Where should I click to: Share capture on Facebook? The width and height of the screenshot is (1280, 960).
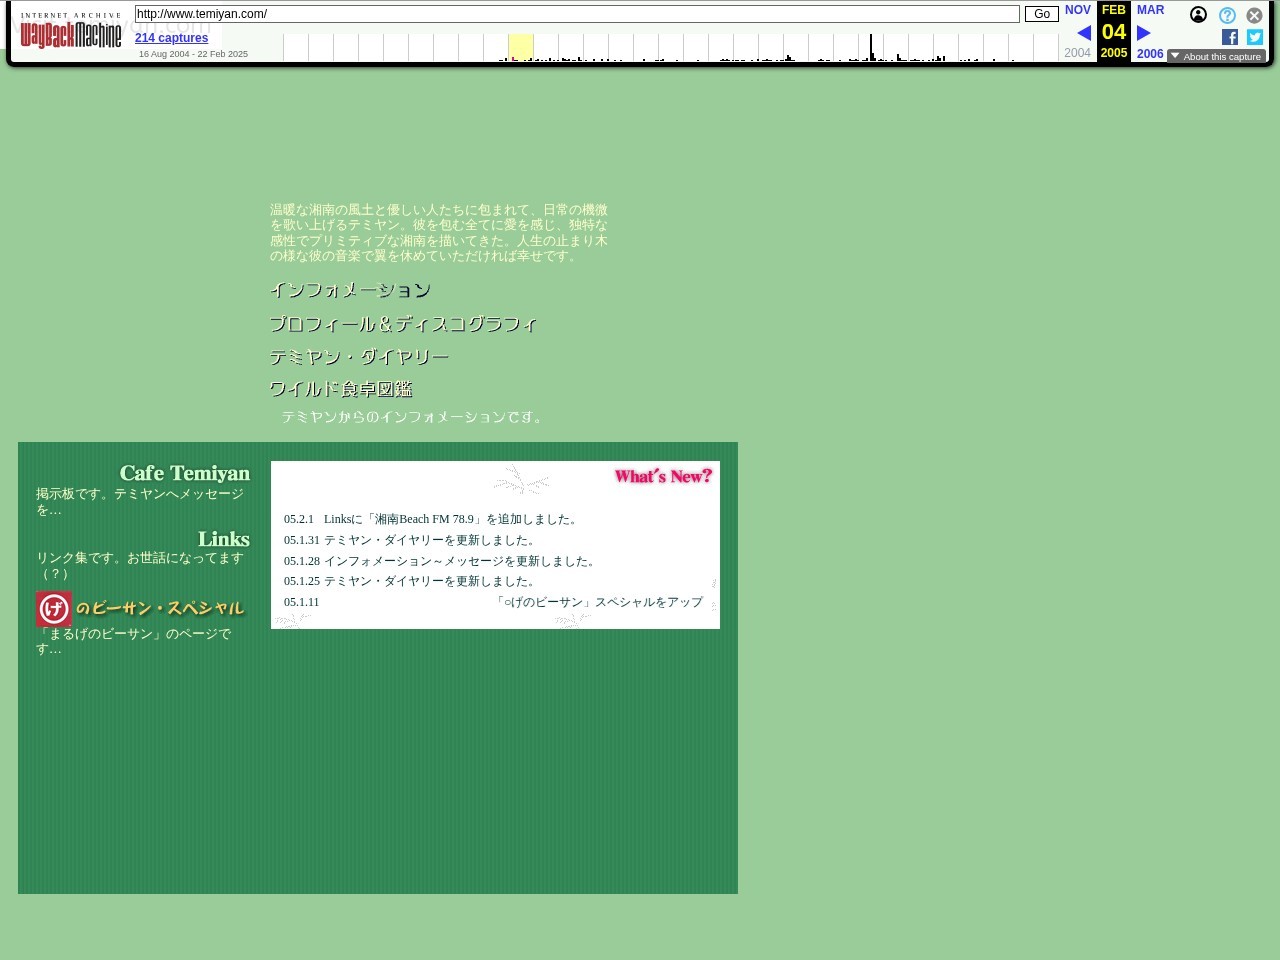coord(1230,37)
